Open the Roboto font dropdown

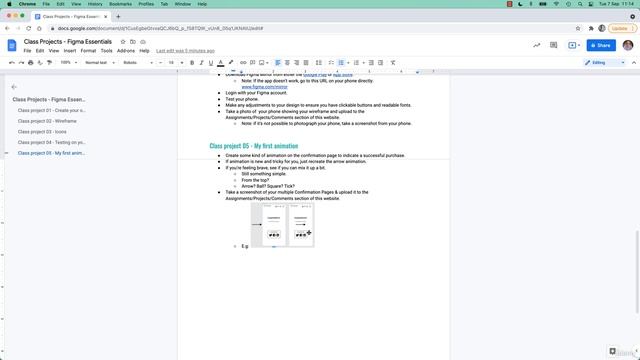pos(138,62)
